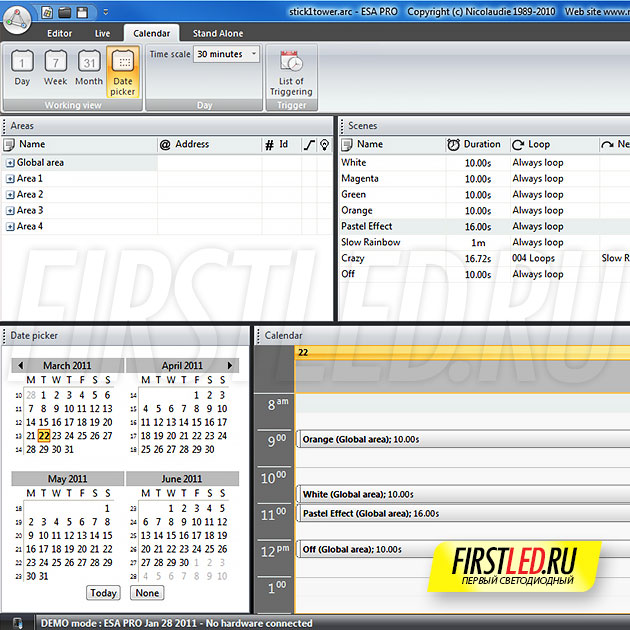Click the hardware device icon in status bar
This screenshot has width=630, height=630.
[x=17, y=622]
